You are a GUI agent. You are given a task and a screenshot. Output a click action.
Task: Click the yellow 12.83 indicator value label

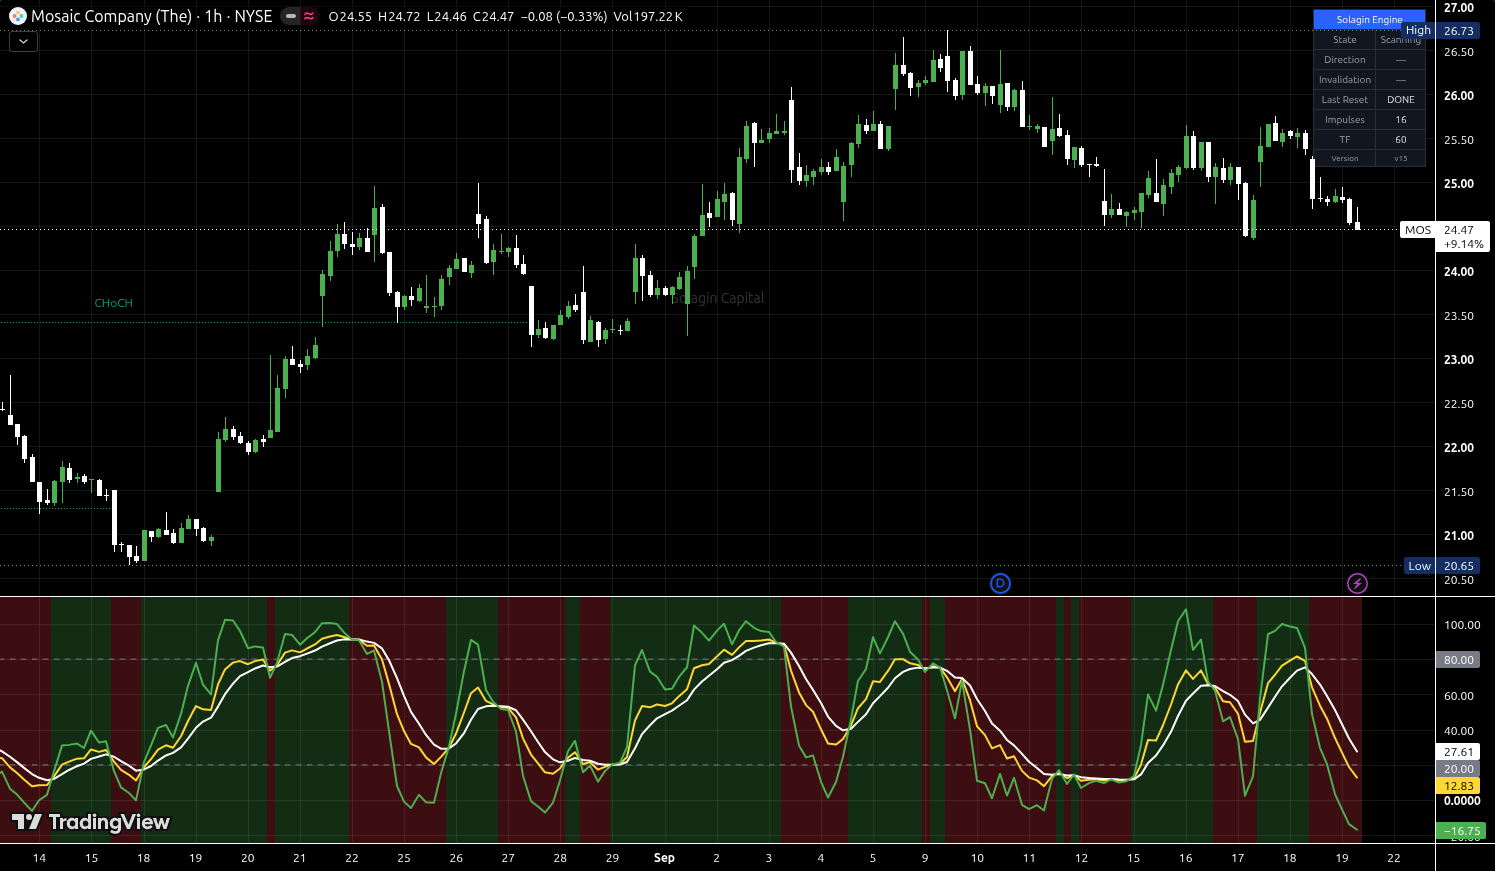click(x=1459, y=786)
